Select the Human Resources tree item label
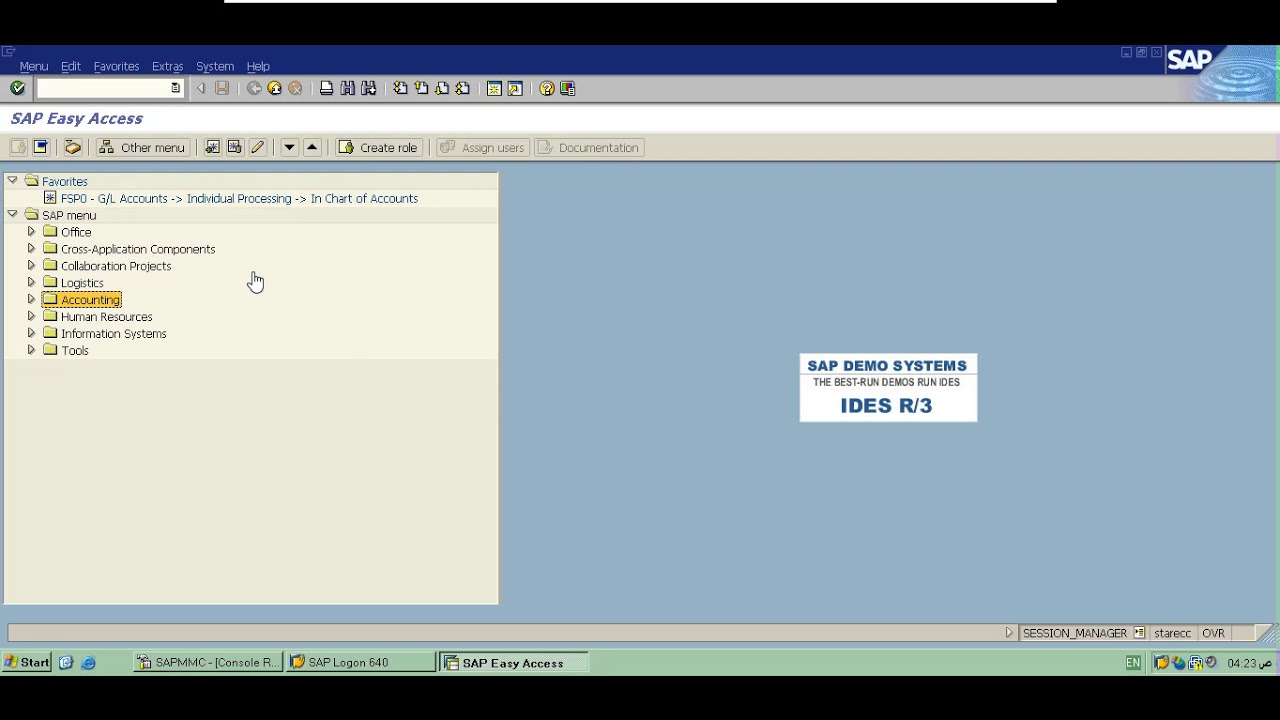 (x=106, y=317)
